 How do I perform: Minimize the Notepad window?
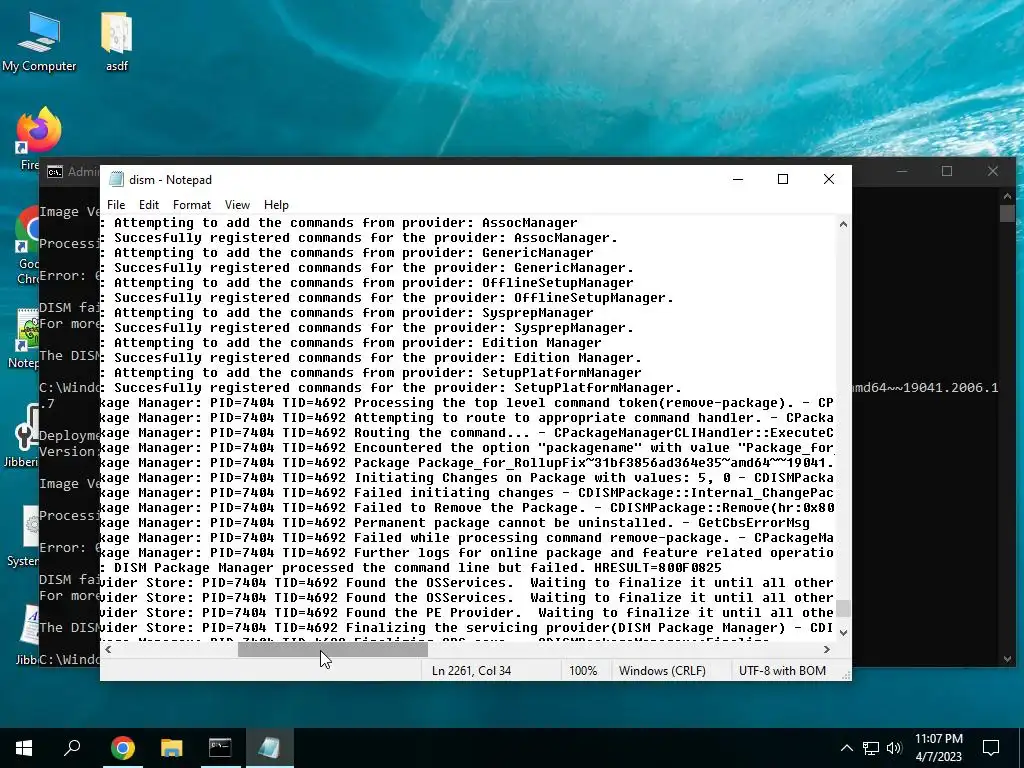[x=738, y=179]
